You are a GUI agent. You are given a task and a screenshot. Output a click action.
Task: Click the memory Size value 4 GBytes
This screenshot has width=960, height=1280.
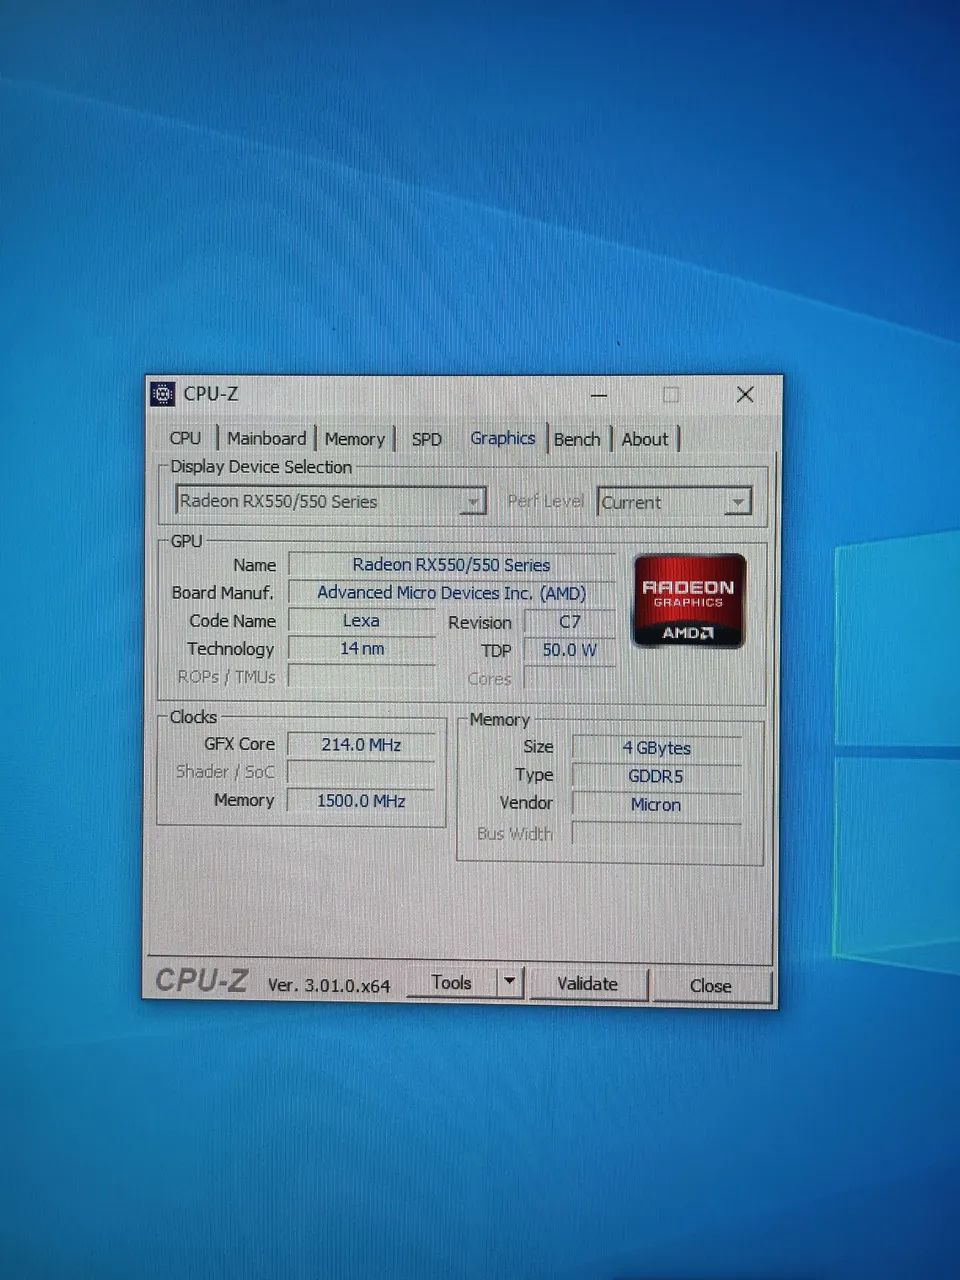656,748
